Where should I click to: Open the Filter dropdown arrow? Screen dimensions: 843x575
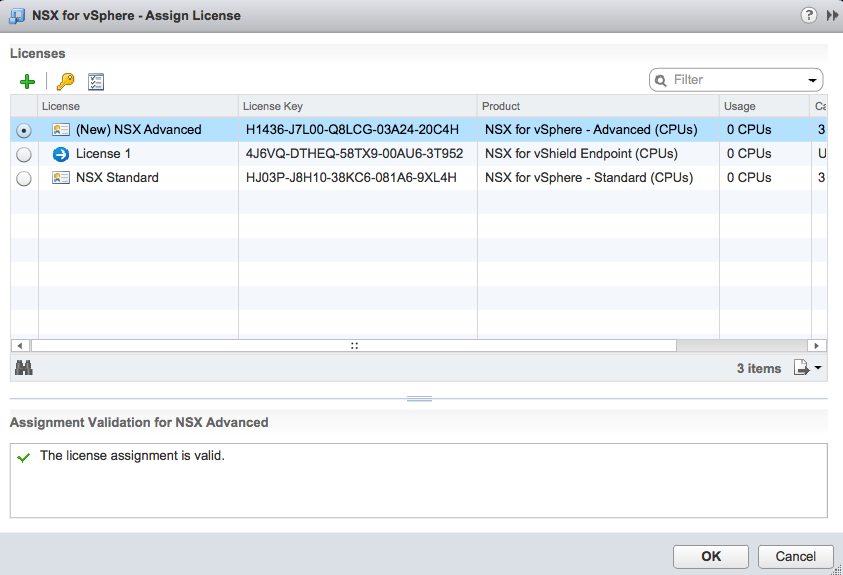(x=812, y=81)
